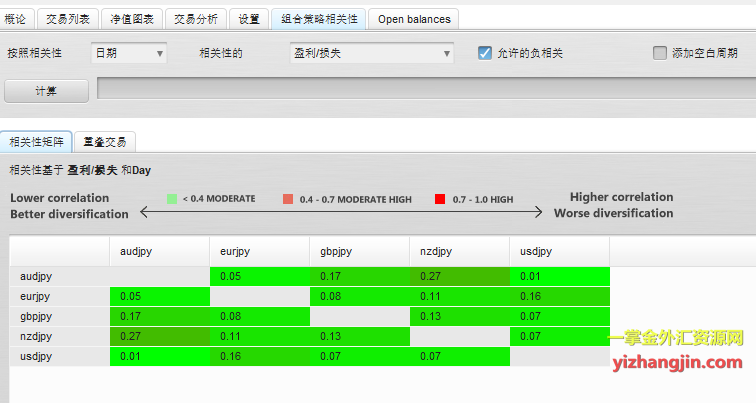Enable the 添加空白周期 checkbox
The image size is (756, 403).
pyautogui.click(x=660, y=53)
